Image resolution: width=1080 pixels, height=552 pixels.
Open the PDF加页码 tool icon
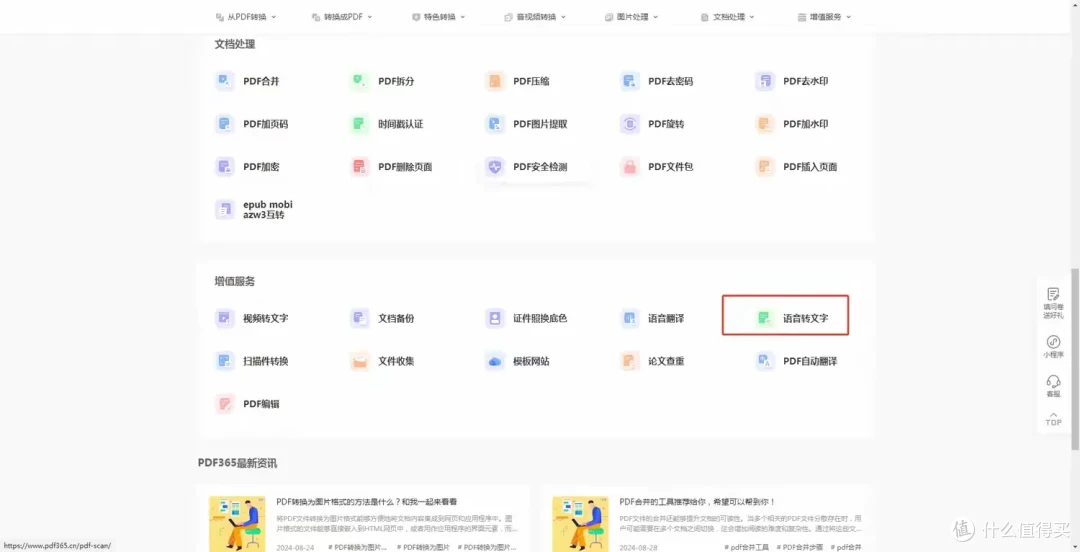point(225,124)
